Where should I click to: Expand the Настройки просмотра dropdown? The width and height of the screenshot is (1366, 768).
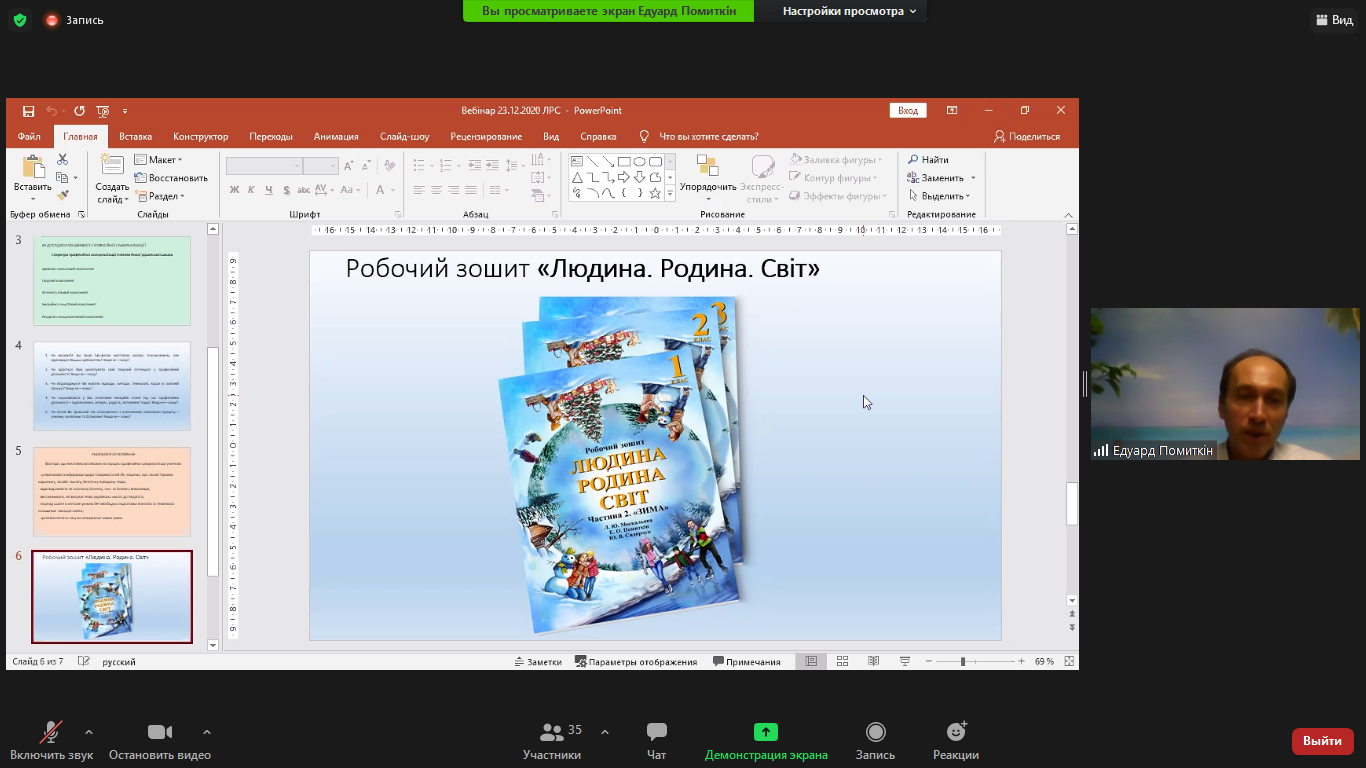coord(849,11)
